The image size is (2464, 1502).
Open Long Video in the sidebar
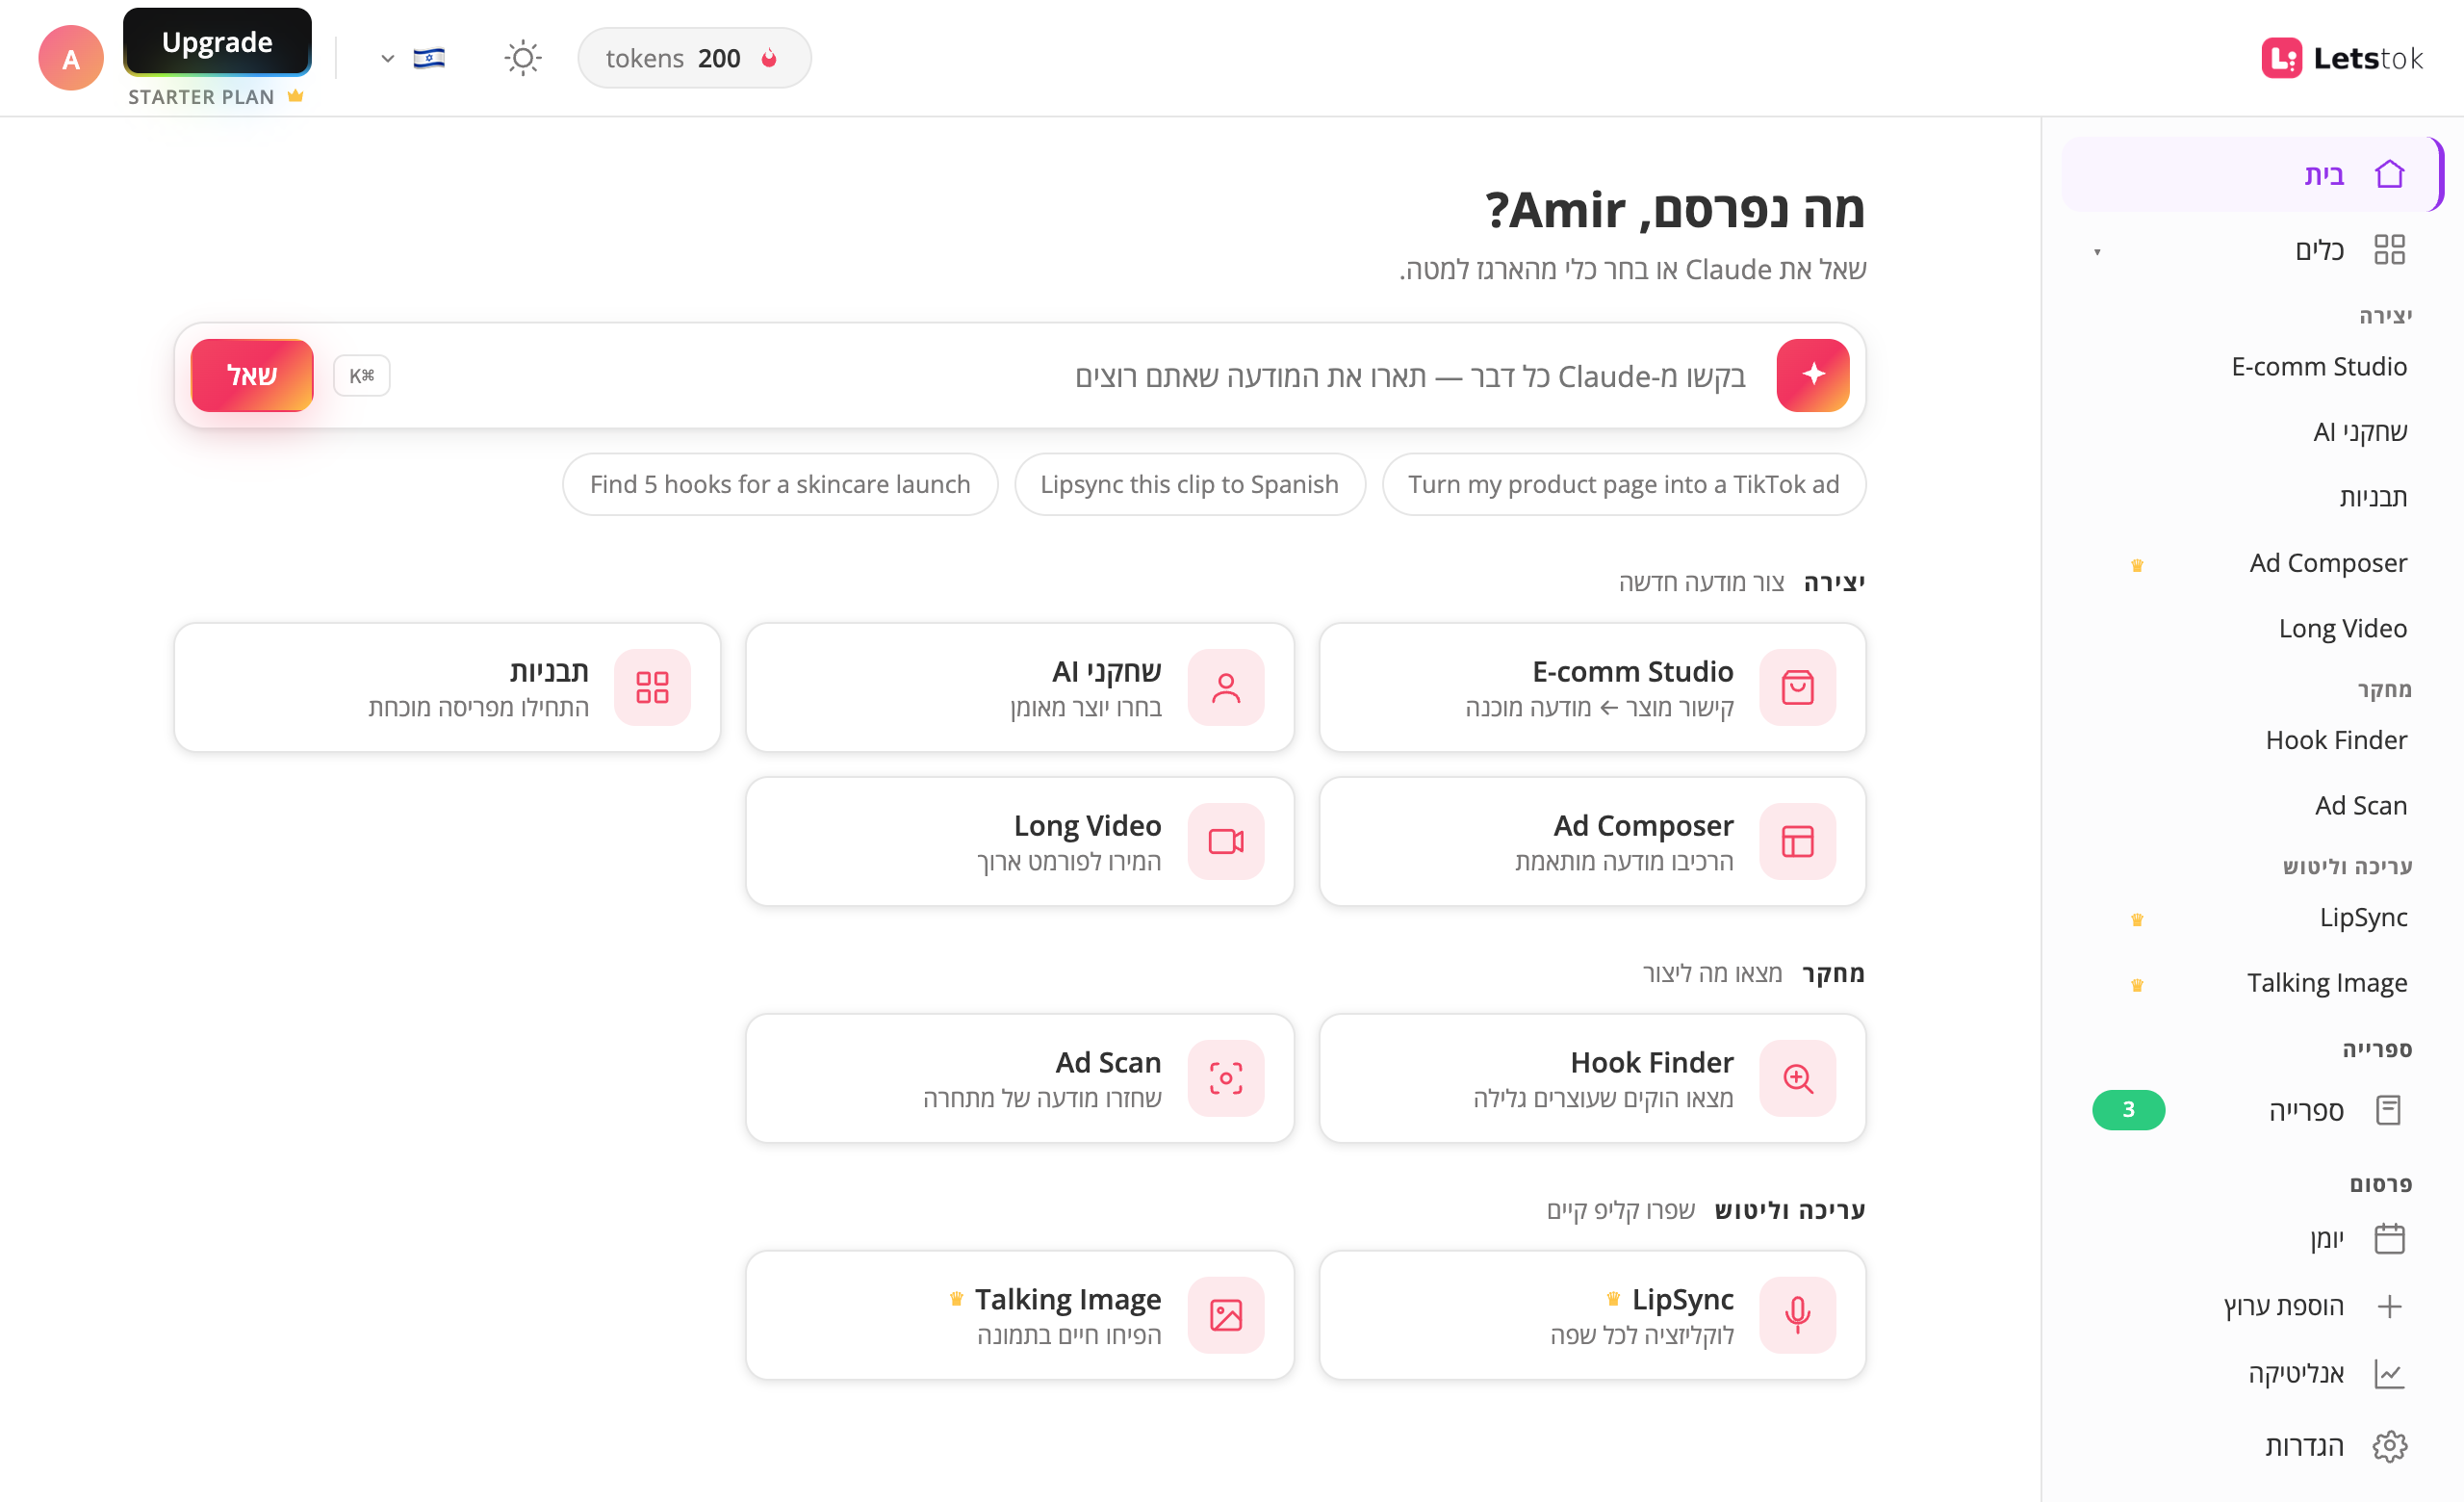click(x=2342, y=628)
